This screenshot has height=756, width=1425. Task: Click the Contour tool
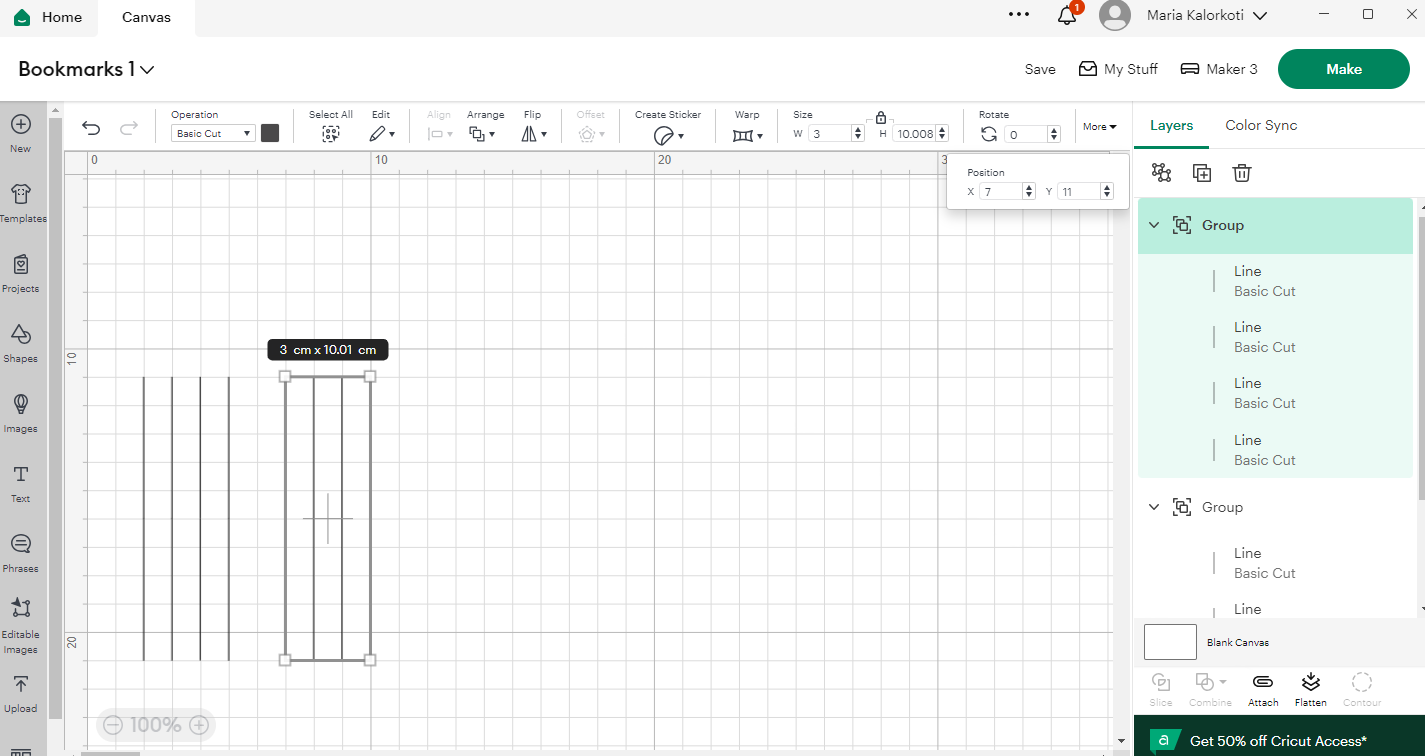pyautogui.click(x=1361, y=689)
